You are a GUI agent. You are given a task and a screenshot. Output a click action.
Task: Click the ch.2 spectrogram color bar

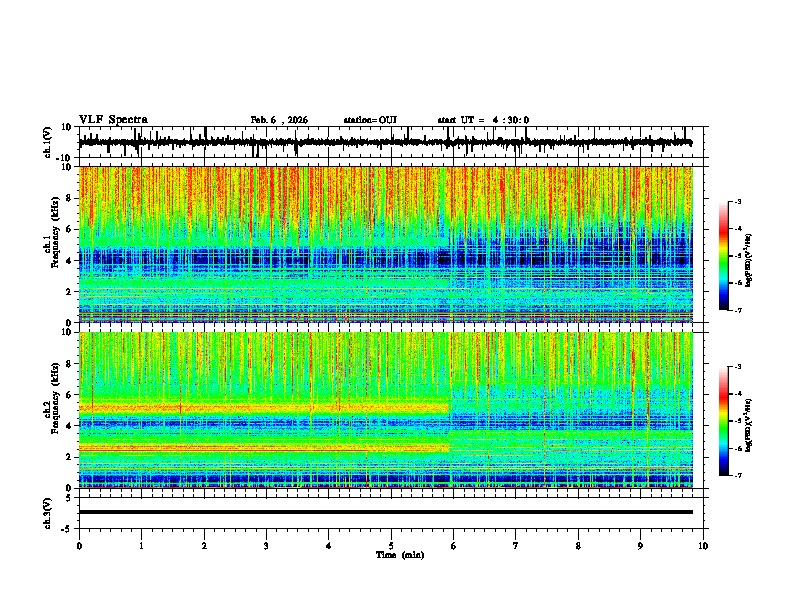pyautogui.click(x=724, y=421)
